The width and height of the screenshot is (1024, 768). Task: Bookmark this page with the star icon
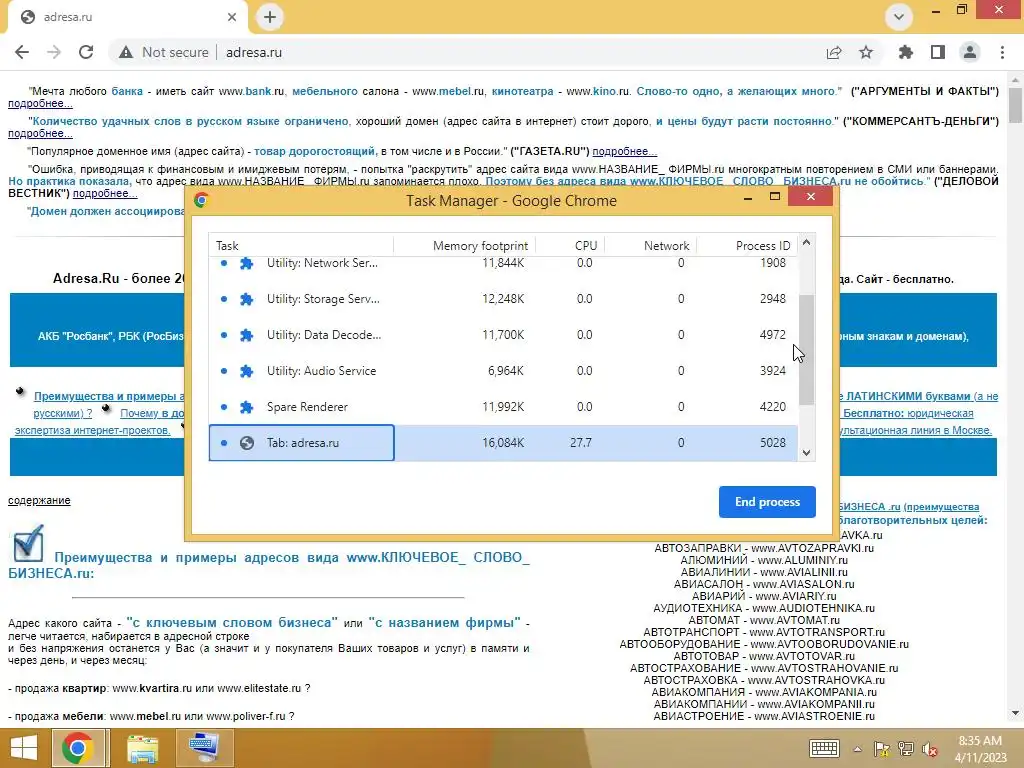click(x=866, y=52)
